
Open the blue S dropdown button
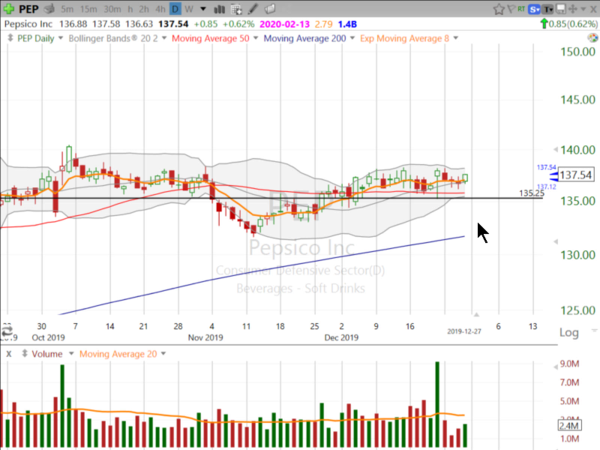coord(534,9)
